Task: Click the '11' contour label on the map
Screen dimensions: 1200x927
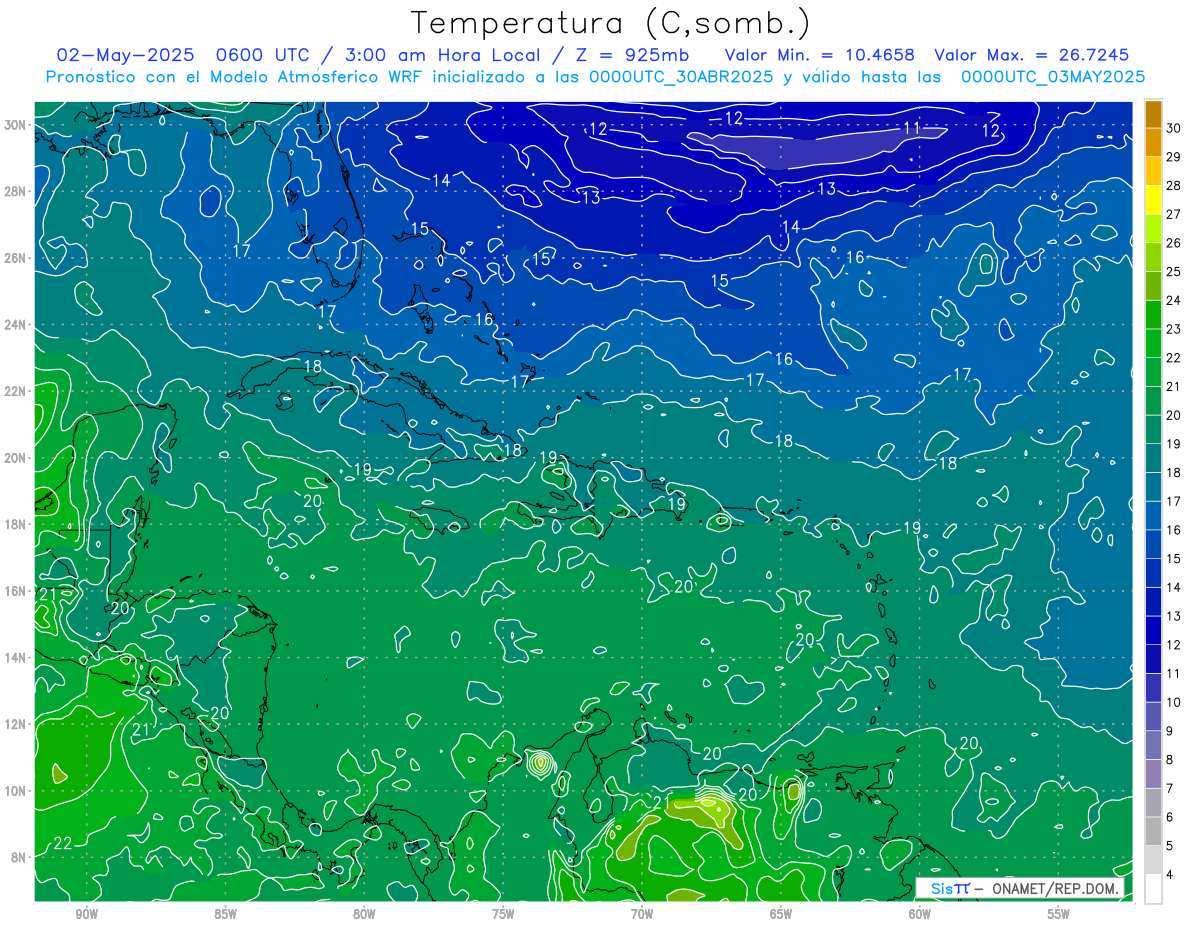Action: (x=911, y=128)
